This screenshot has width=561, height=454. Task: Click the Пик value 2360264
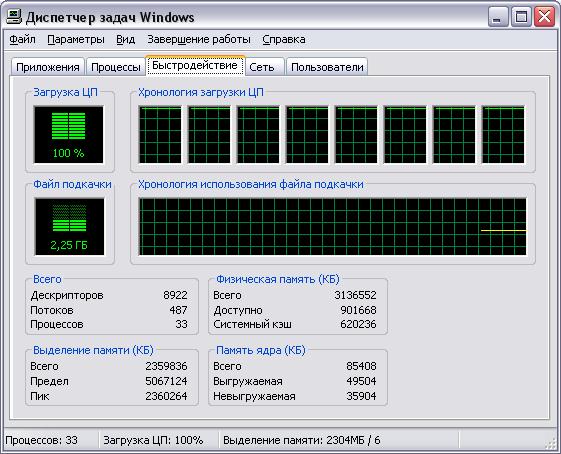[x=166, y=396]
